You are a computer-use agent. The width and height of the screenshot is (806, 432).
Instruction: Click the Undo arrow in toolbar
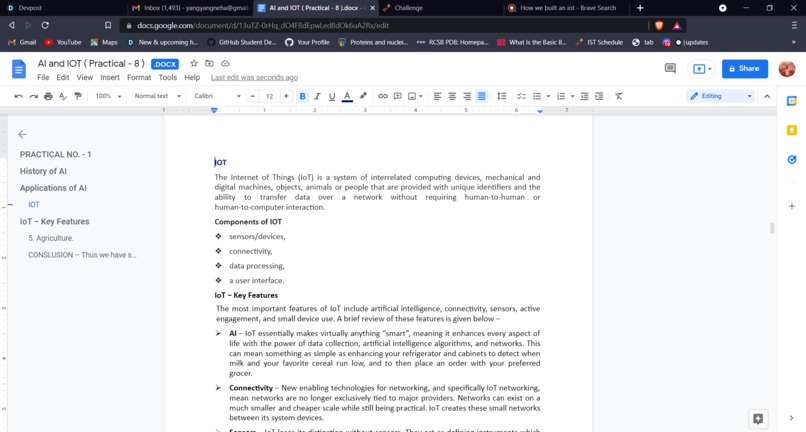[x=19, y=96]
